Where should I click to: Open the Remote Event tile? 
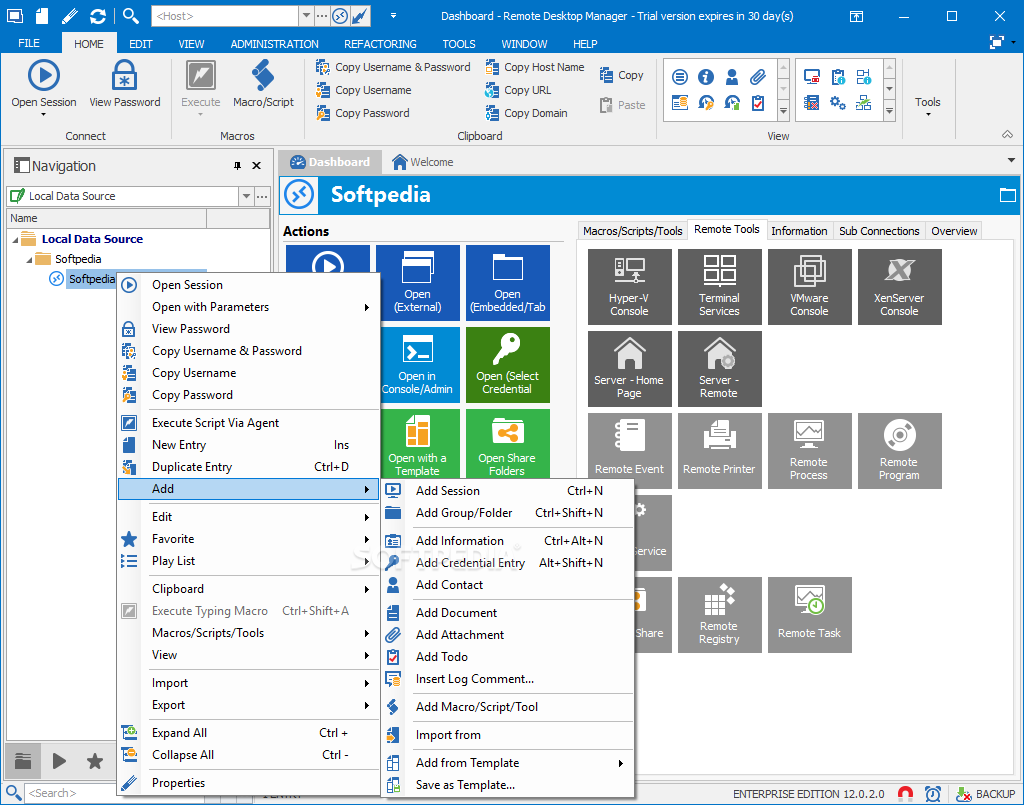coord(630,450)
